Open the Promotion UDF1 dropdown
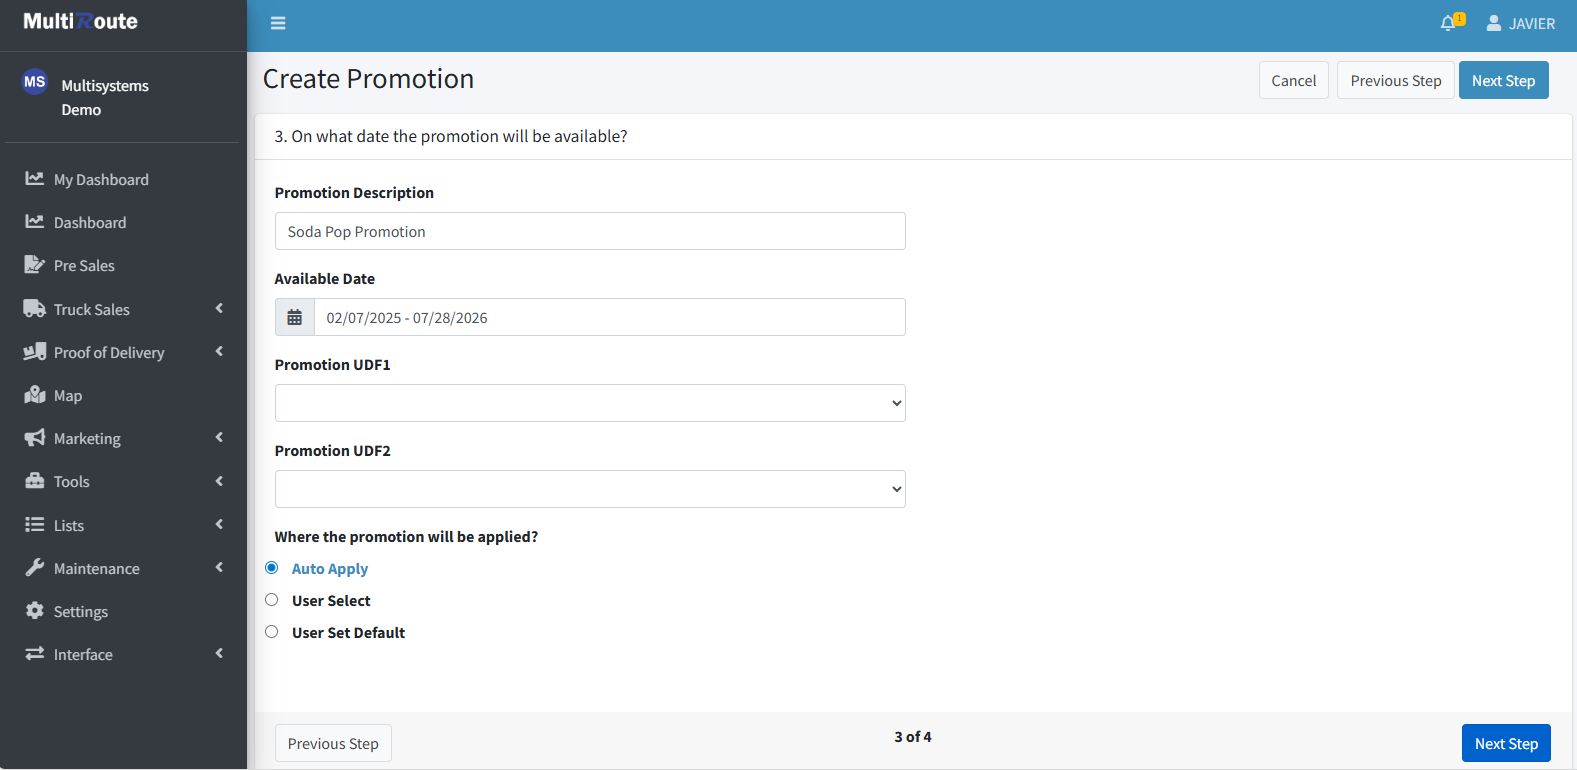 pyautogui.click(x=590, y=403)
